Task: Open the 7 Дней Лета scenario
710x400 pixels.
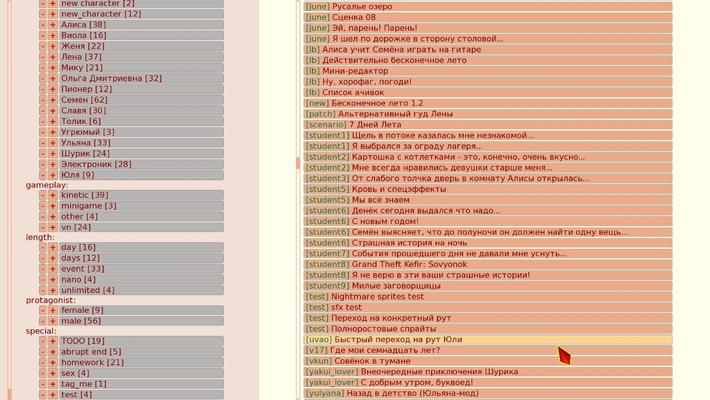Action: [488, 125]
